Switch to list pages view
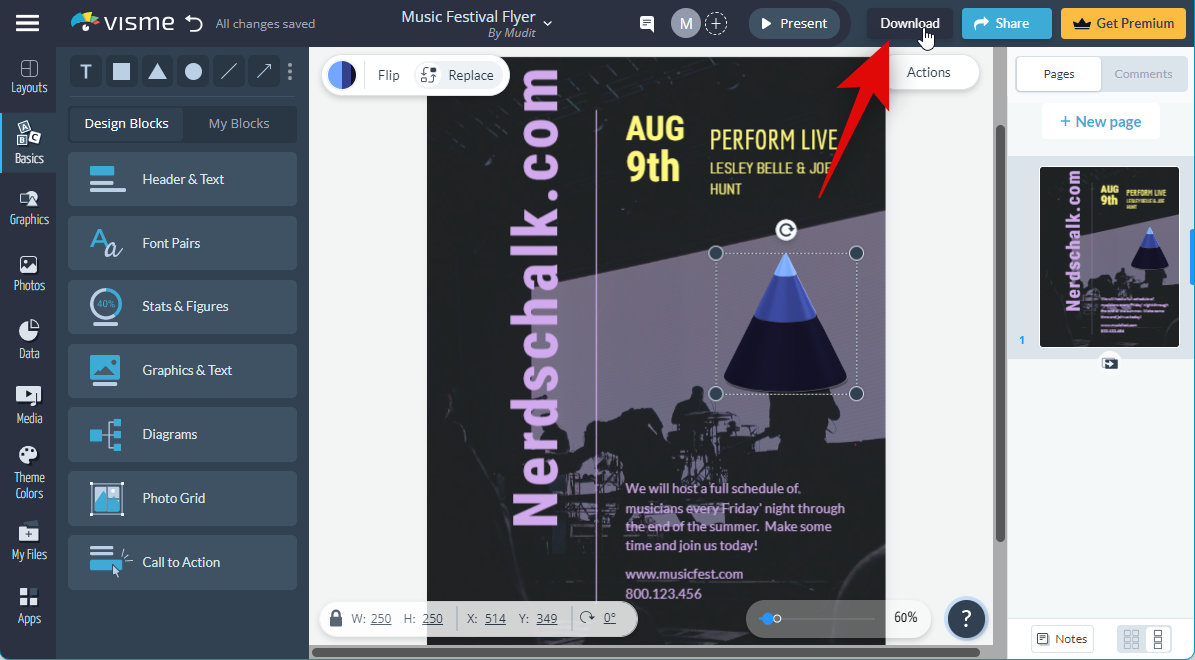This screenshot has width=1195, height=660. (x=1158, y=639)
